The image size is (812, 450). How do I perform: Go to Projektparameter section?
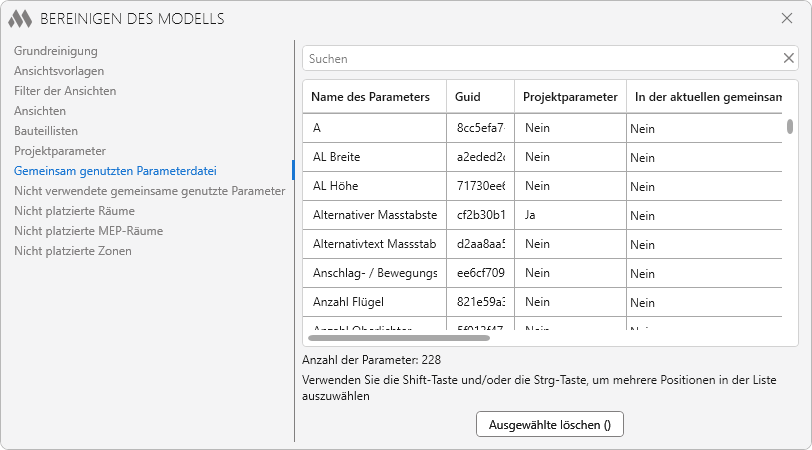[x=60, y=151]
